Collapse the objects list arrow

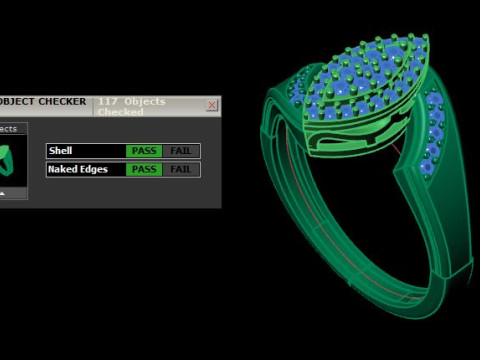click(x=2, y=193)
